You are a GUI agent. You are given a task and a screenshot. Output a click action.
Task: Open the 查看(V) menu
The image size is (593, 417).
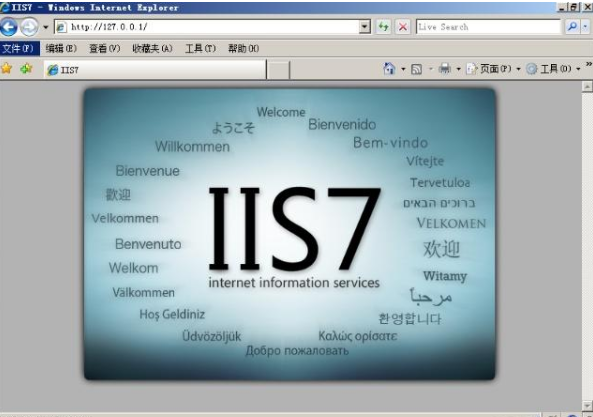[104, 48]
